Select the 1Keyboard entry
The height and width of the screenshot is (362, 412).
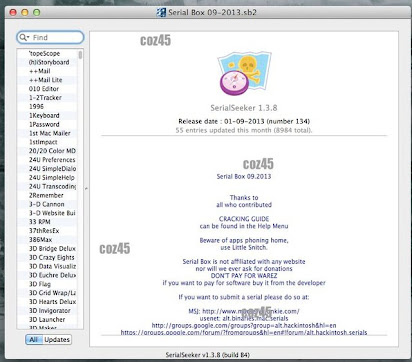47,115
